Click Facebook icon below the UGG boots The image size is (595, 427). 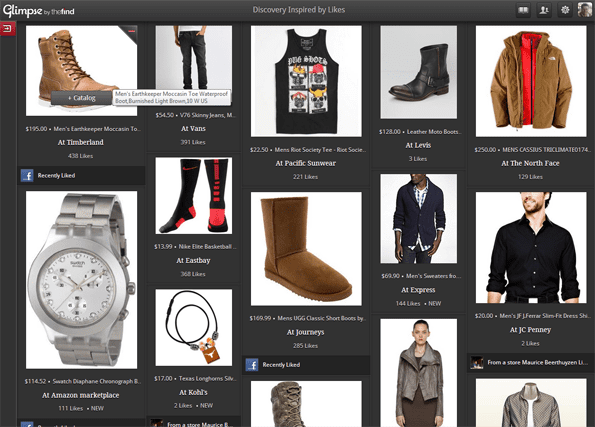[x=252, y=364]
